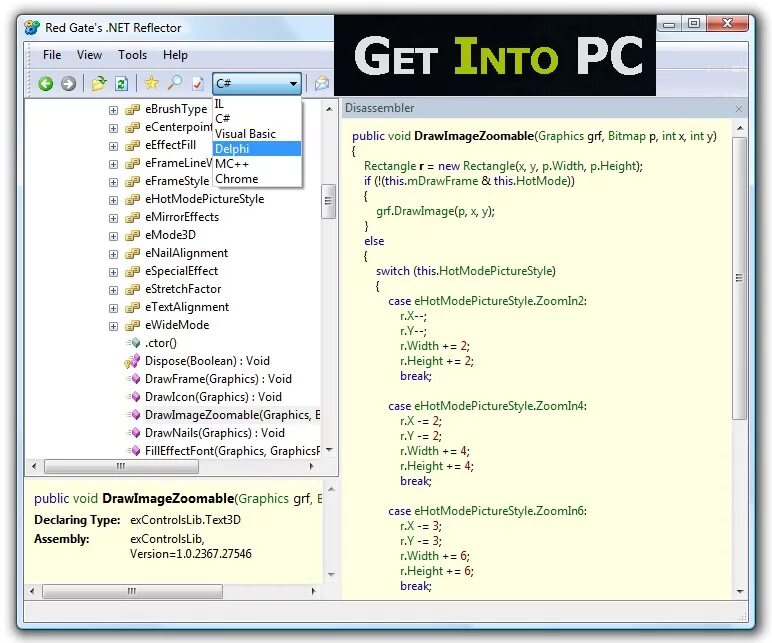Open assembly via folder toolbar icon

click(x=98, y=83)
